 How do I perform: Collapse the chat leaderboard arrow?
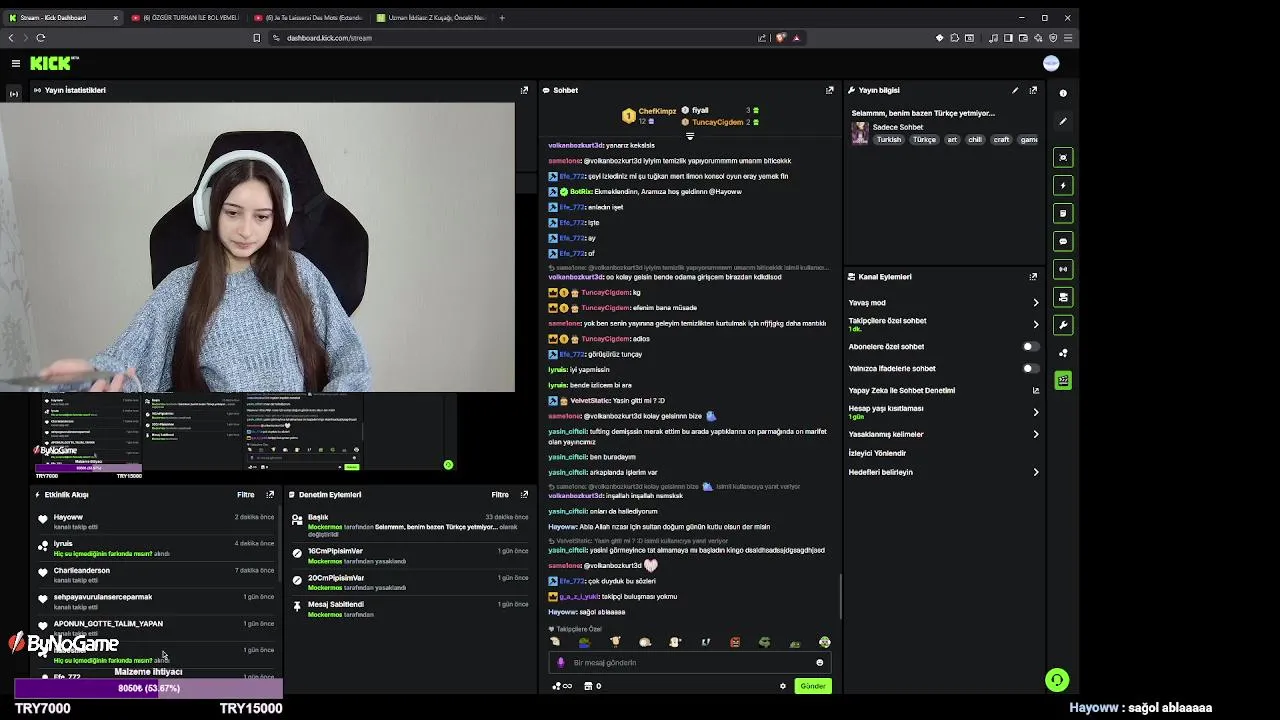(690, 136)
